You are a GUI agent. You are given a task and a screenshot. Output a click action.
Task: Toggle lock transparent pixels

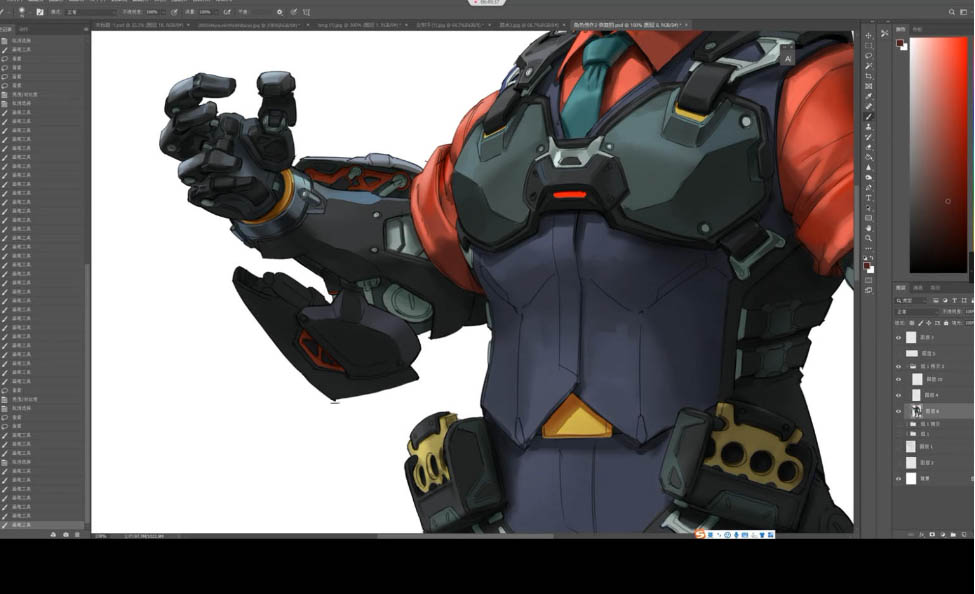(x=912, y=323)
